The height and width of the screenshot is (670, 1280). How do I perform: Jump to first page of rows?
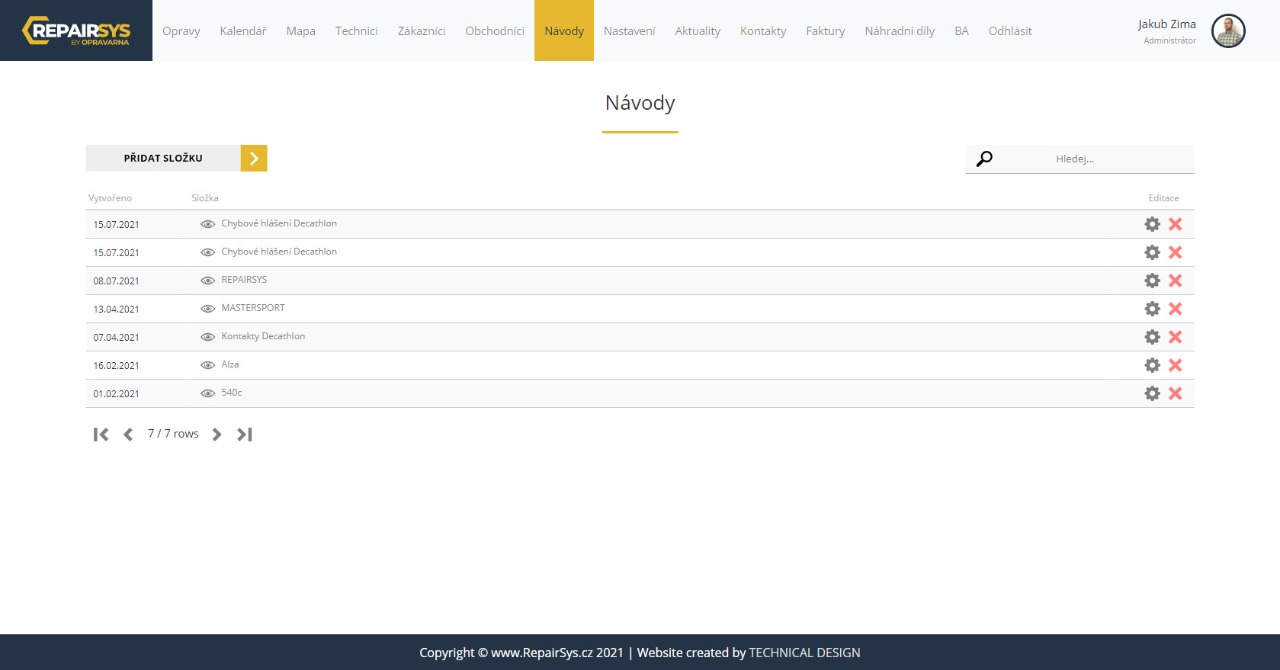pyautogui.click(x=101, y=434)
